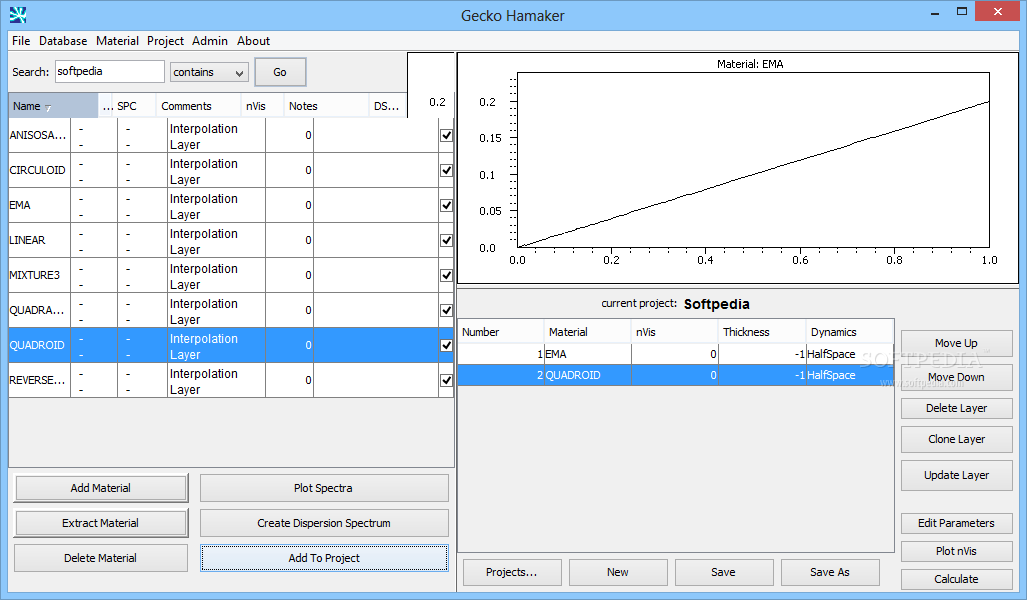Click HalfSpace cell in EMA layer row
1027x600 pixels.
[x=850, y=354]
